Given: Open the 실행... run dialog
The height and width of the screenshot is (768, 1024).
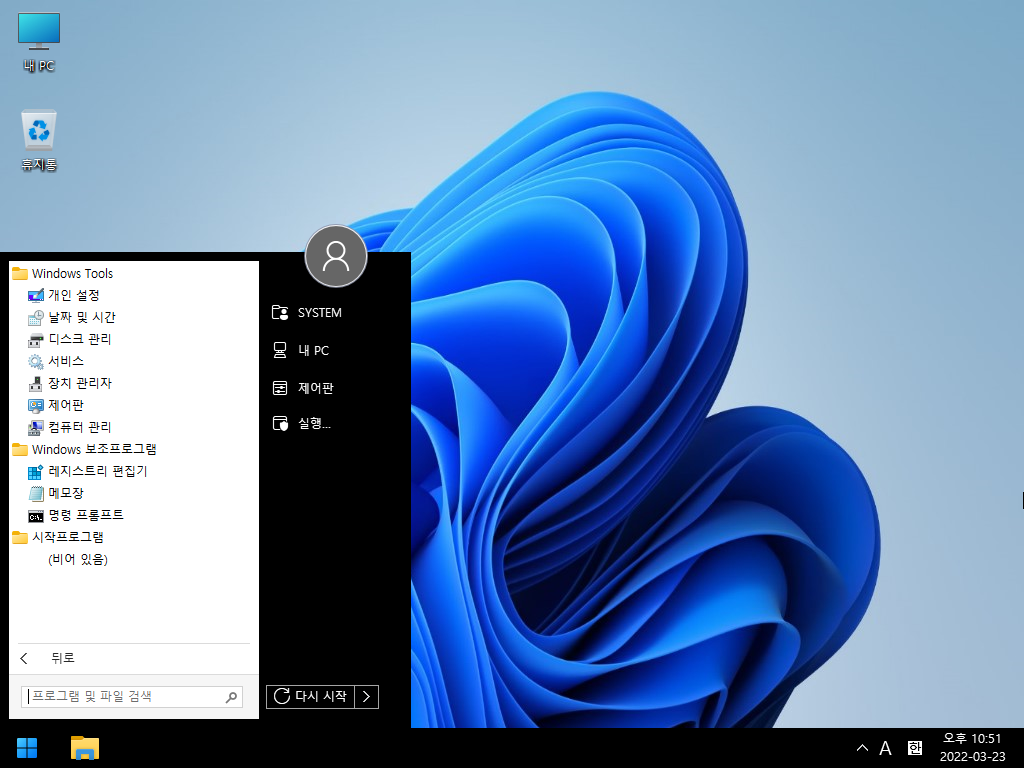Looking at the screenshot, I should (x=302, y=424).
